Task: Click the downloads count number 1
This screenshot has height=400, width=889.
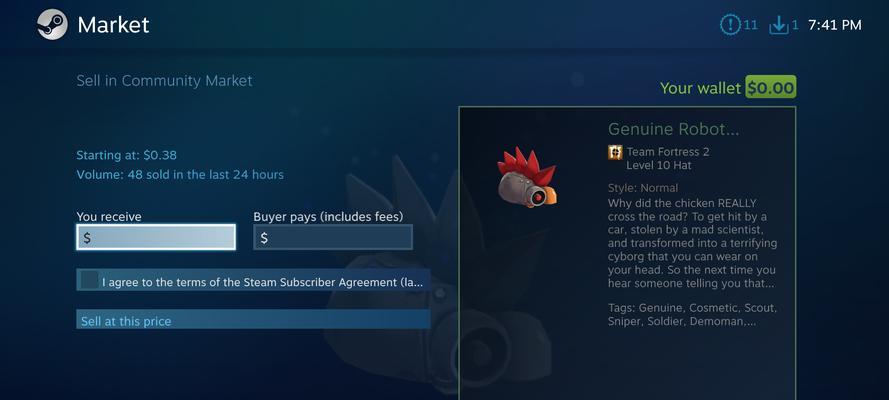Action: [795, 25]
